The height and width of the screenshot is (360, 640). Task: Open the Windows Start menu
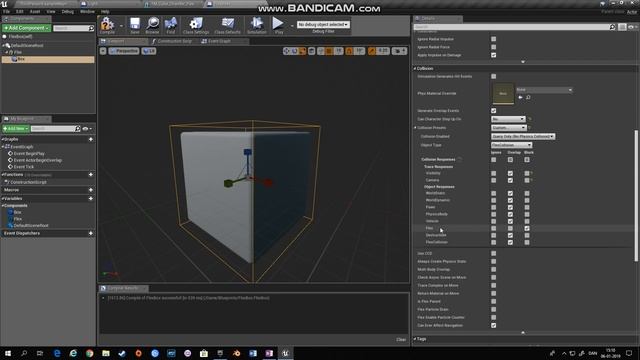(x=8, y=353)
